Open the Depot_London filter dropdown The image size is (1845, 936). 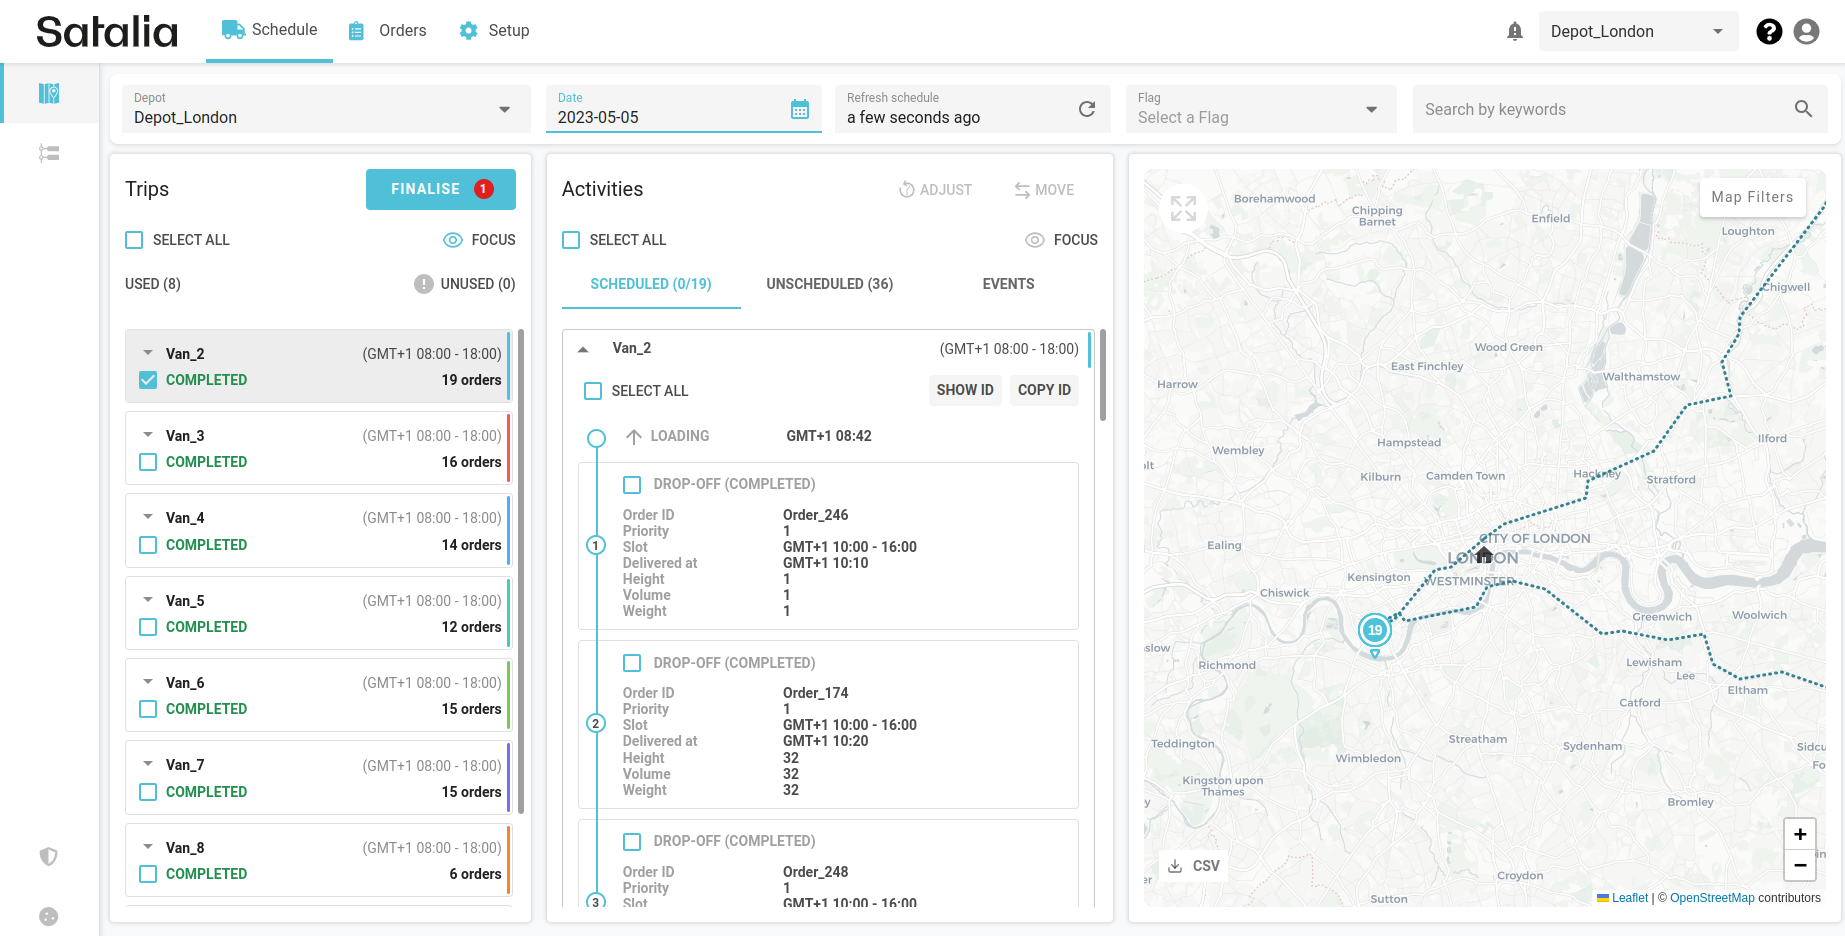coord(325,109)
